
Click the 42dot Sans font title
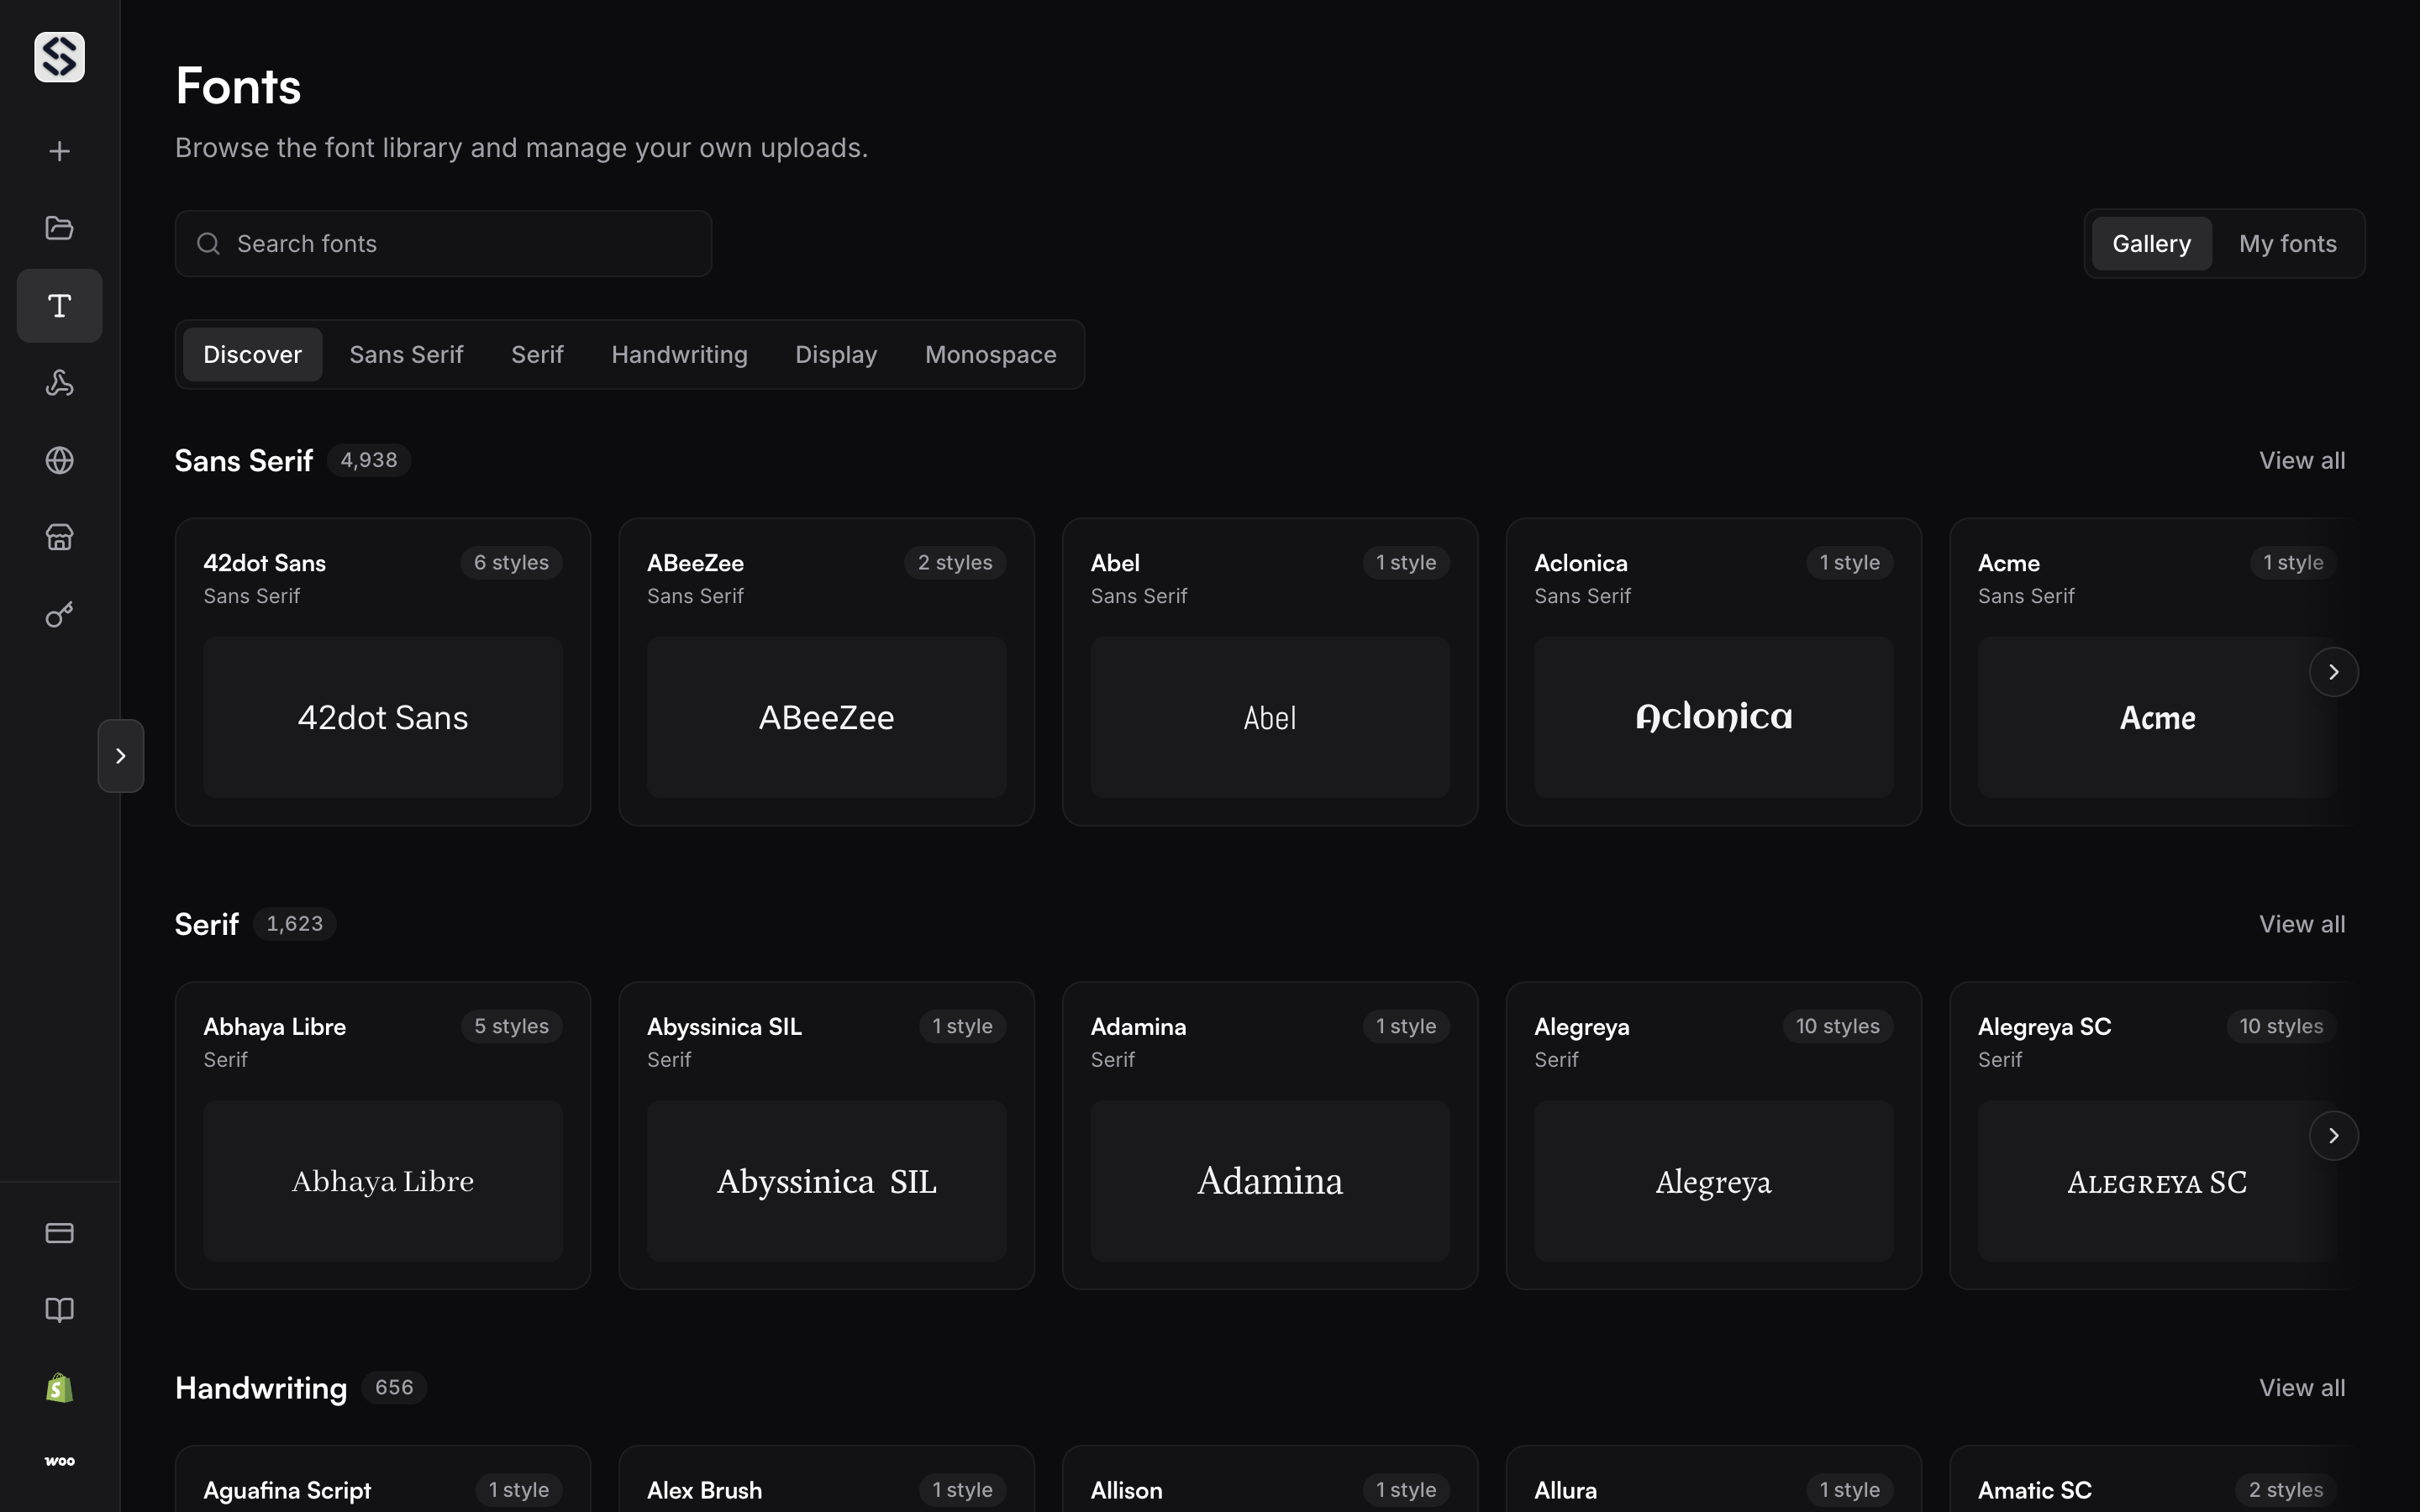pyautogui.click(x=264, y=563)
